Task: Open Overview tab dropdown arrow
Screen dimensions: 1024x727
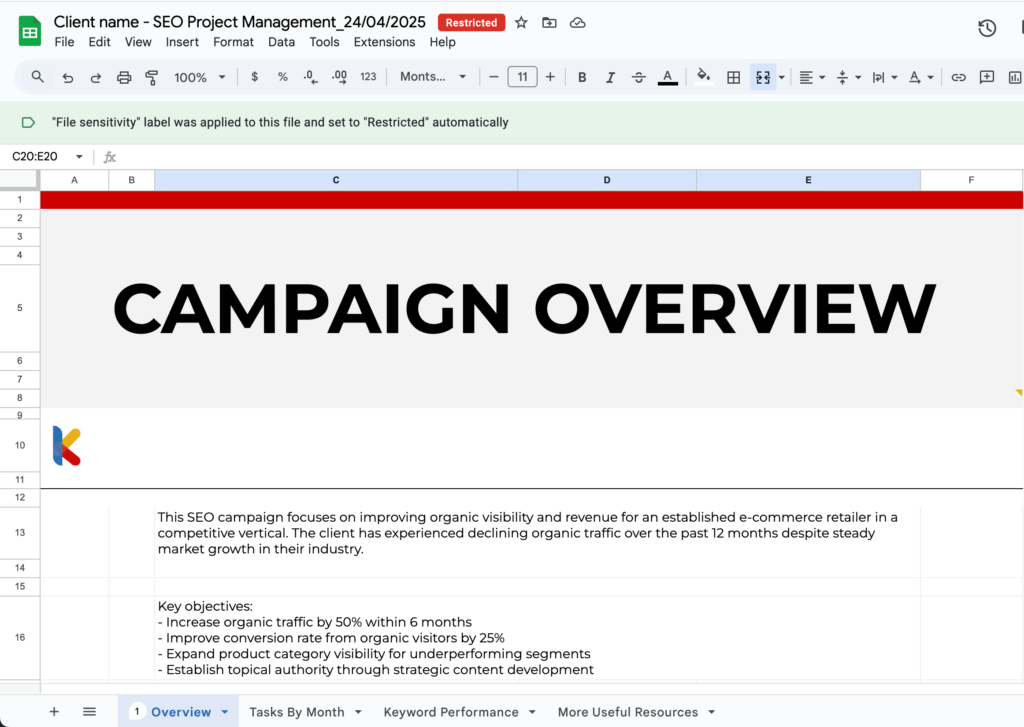Action: [x=225, y=712]
